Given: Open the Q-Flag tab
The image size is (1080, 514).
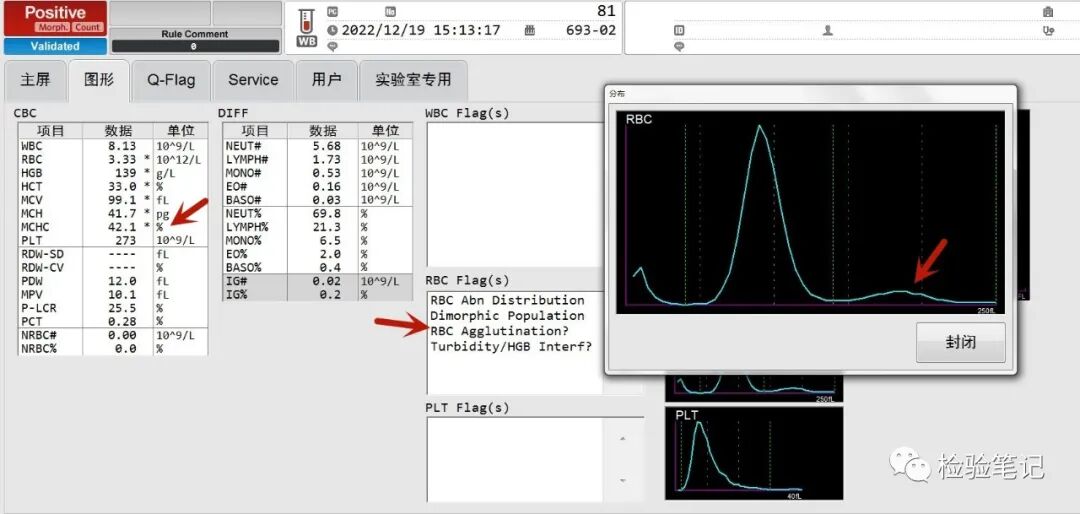Looking at the screenshot, I should tap(171, 80).
